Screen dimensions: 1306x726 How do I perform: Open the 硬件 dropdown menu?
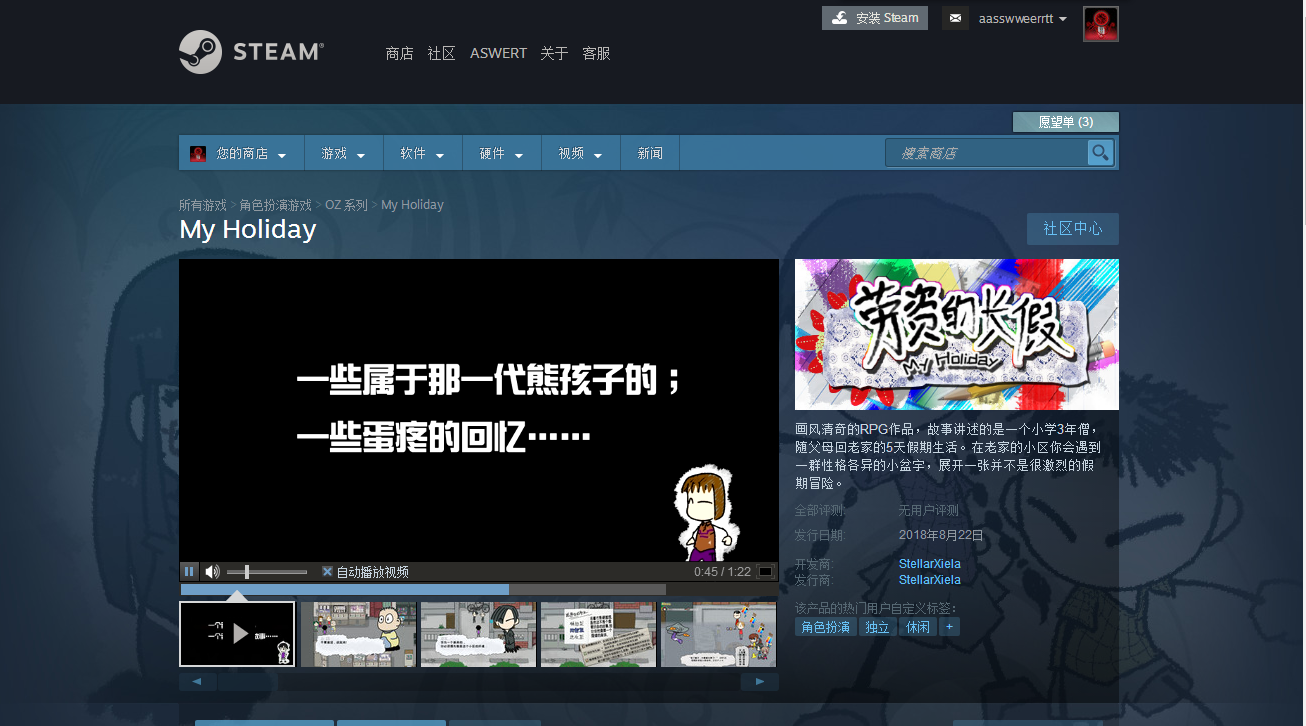pos(502,153)
